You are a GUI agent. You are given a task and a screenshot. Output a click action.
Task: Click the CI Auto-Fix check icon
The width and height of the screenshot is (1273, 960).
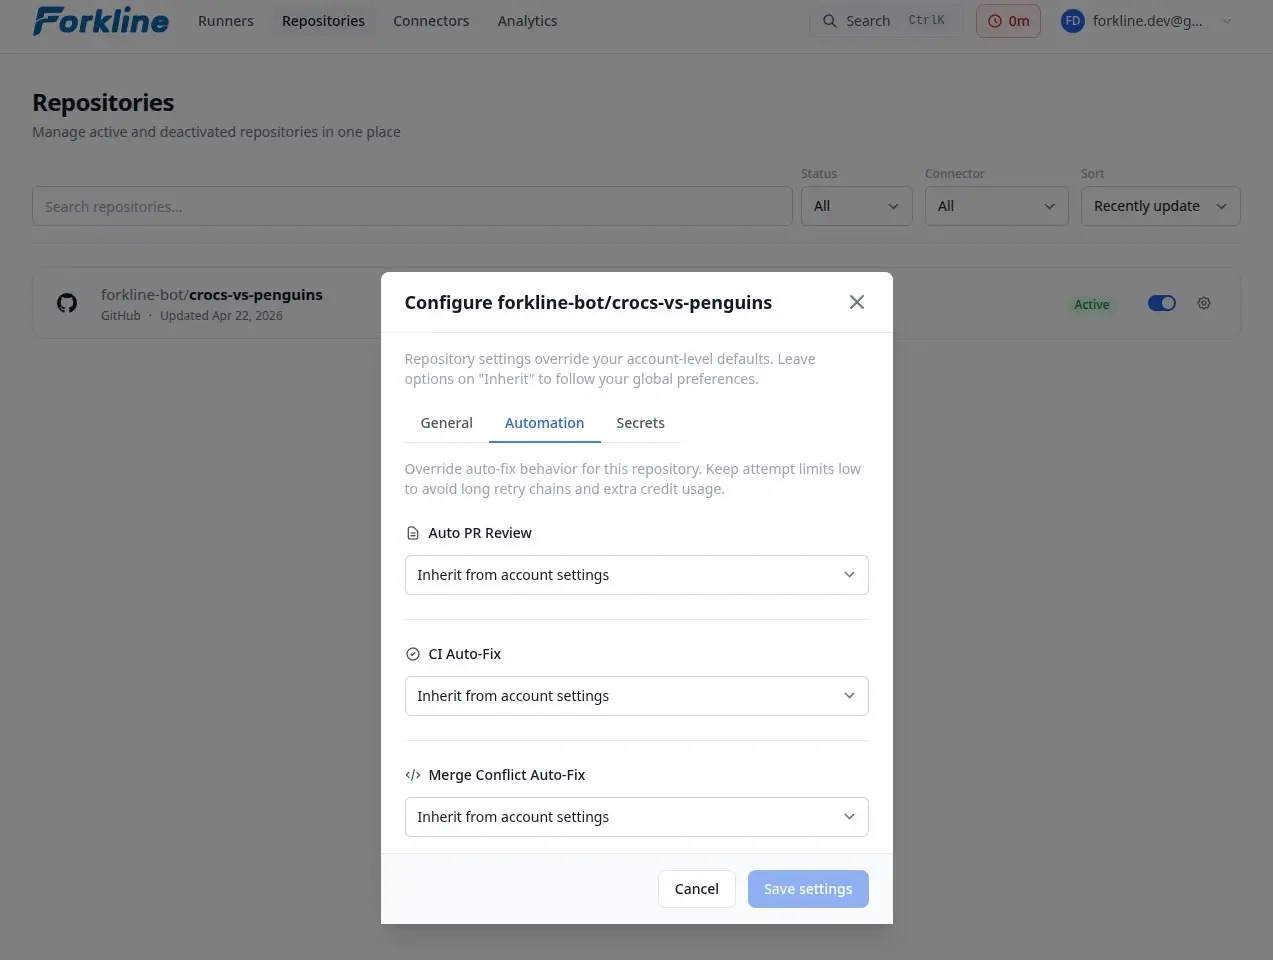[412, 654]
